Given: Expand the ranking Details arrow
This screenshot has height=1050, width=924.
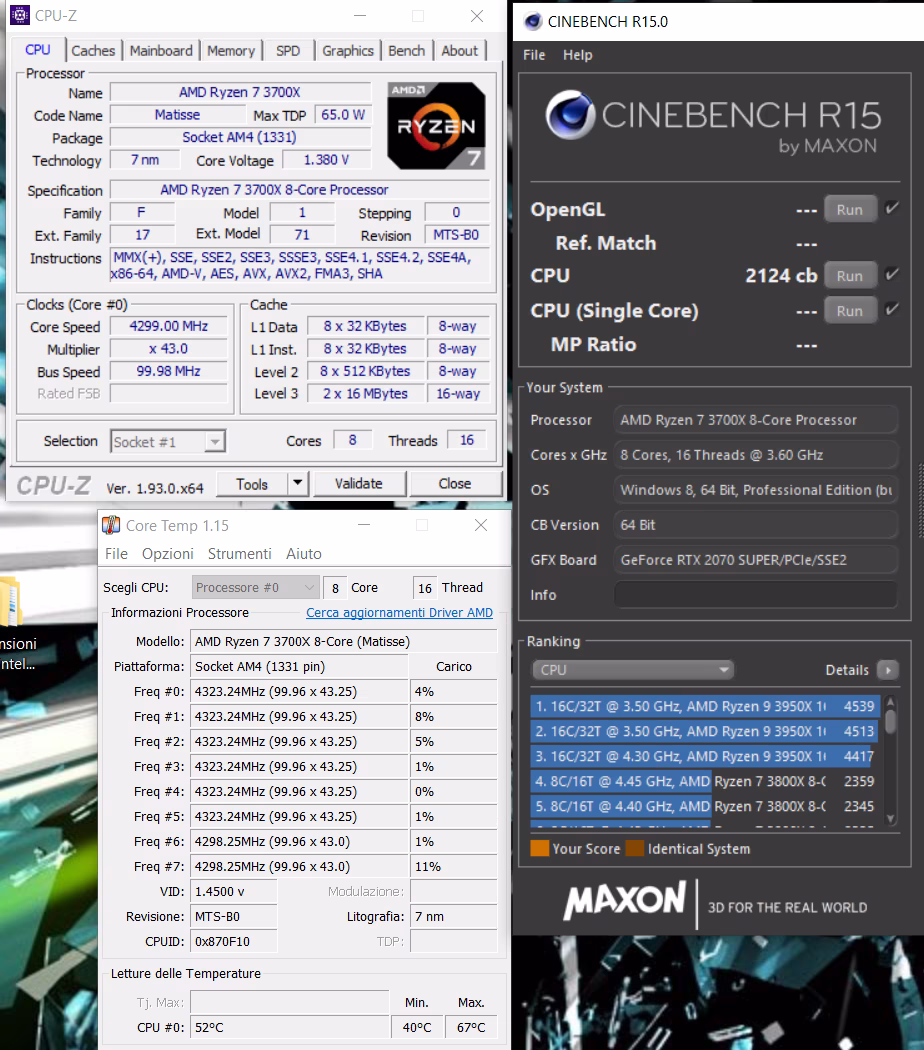Looking at the screenshot, I should 888,670.
